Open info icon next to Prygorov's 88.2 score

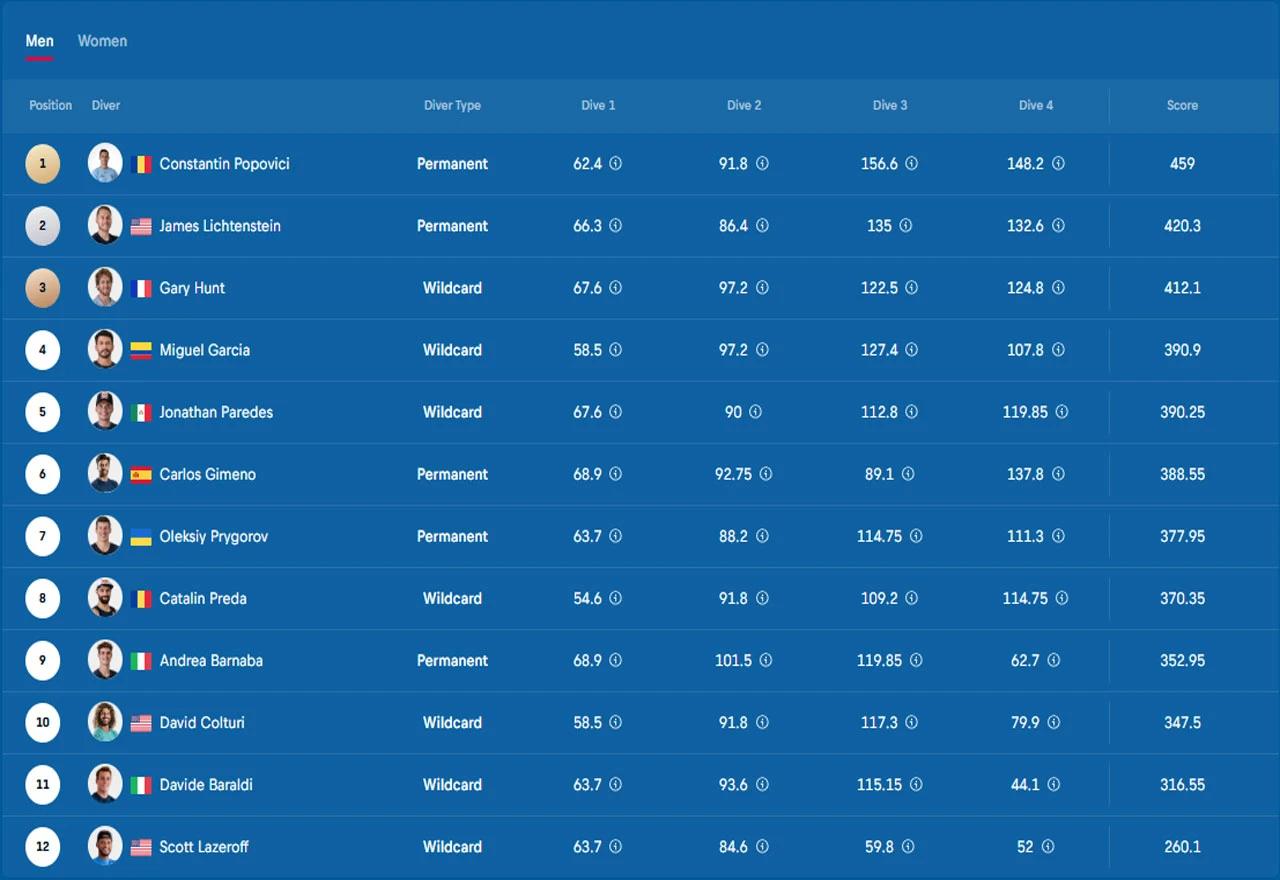pos(762,536)
